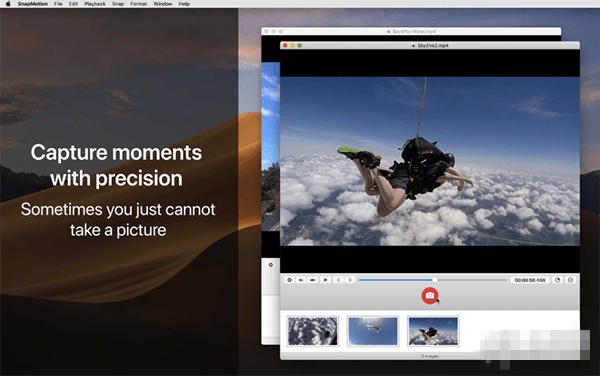Click the image count label below thumbnails
Screen dimensions: 600x376
pos(430,356)
